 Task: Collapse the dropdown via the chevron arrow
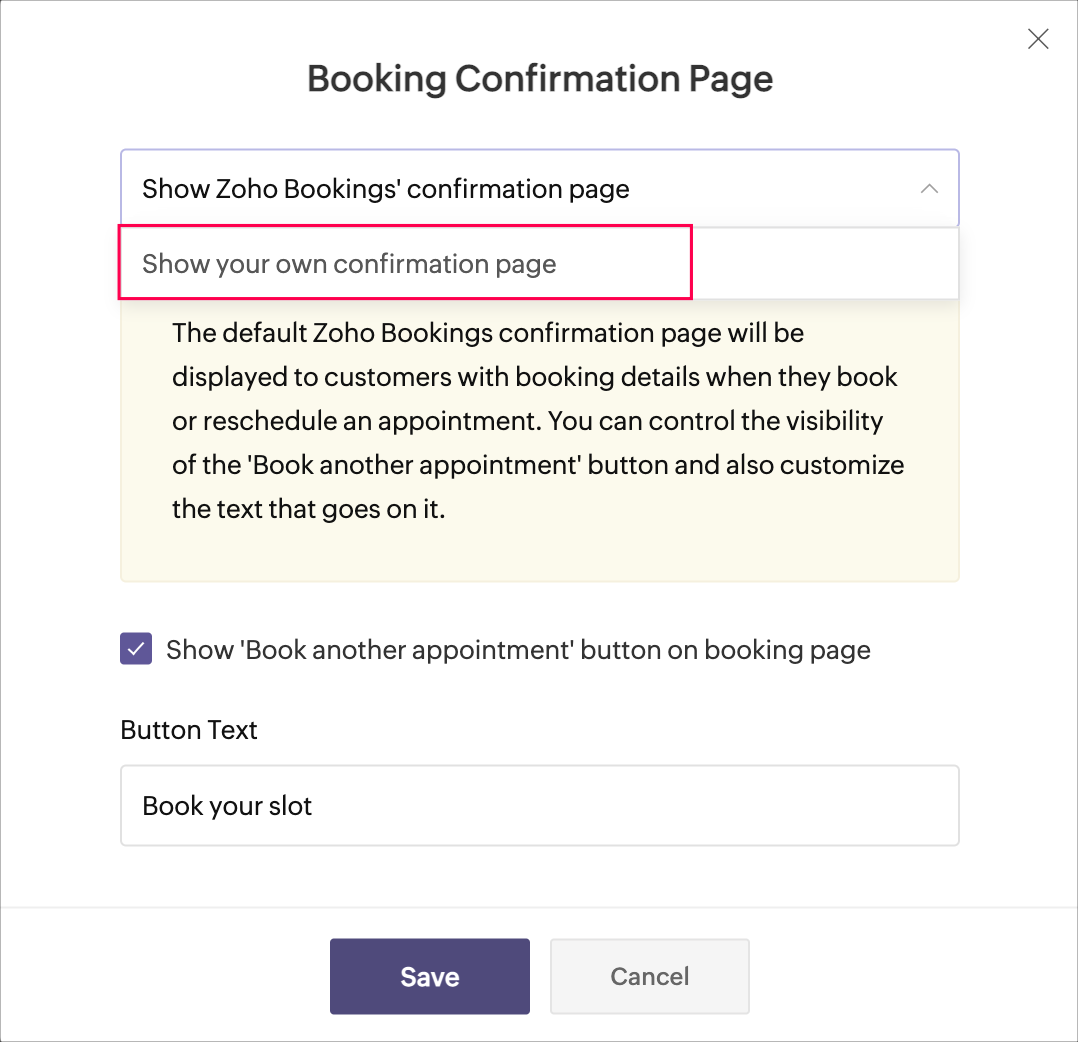pyautogui.click(x=929, y=188)
